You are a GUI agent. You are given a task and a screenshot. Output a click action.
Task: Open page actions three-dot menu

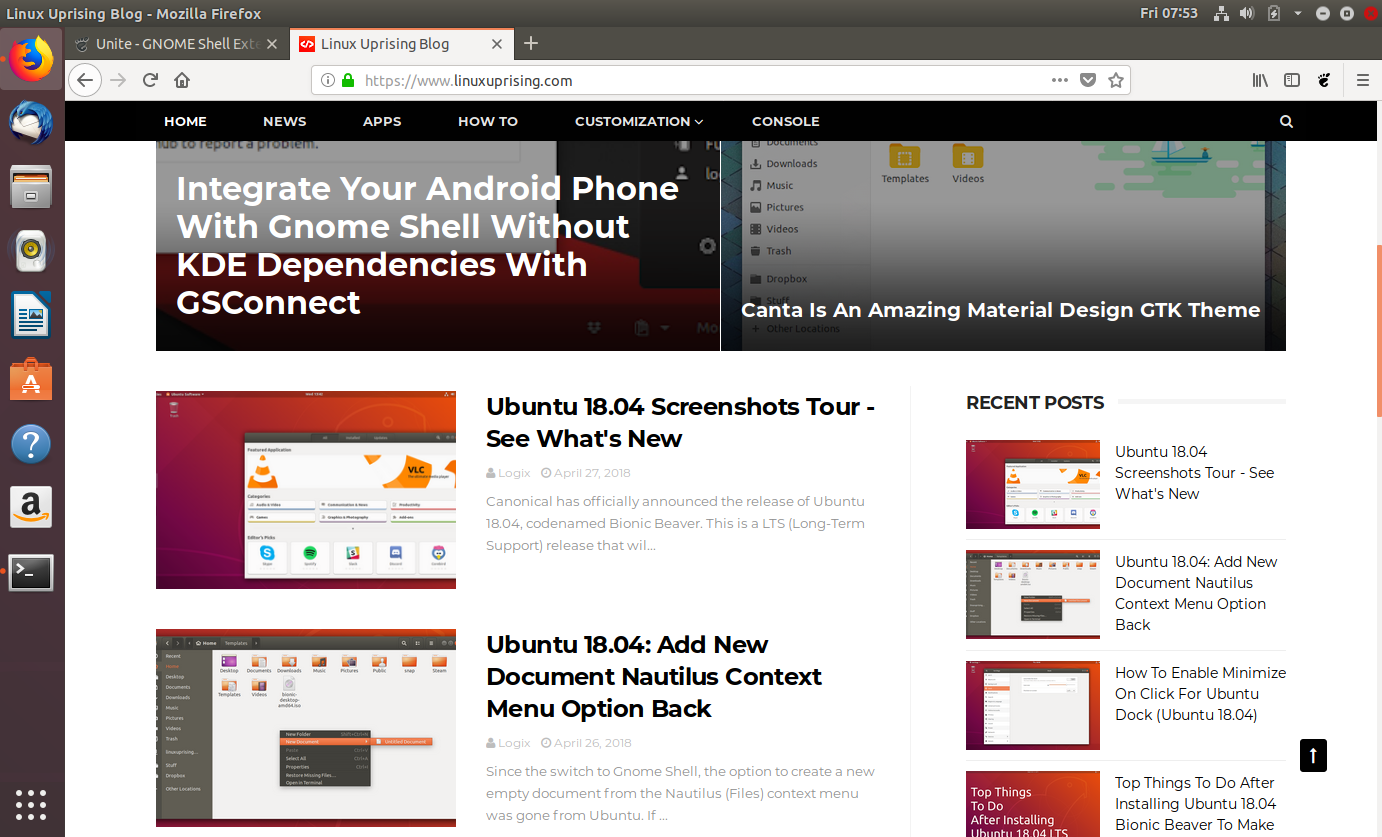click(1060, 80)
